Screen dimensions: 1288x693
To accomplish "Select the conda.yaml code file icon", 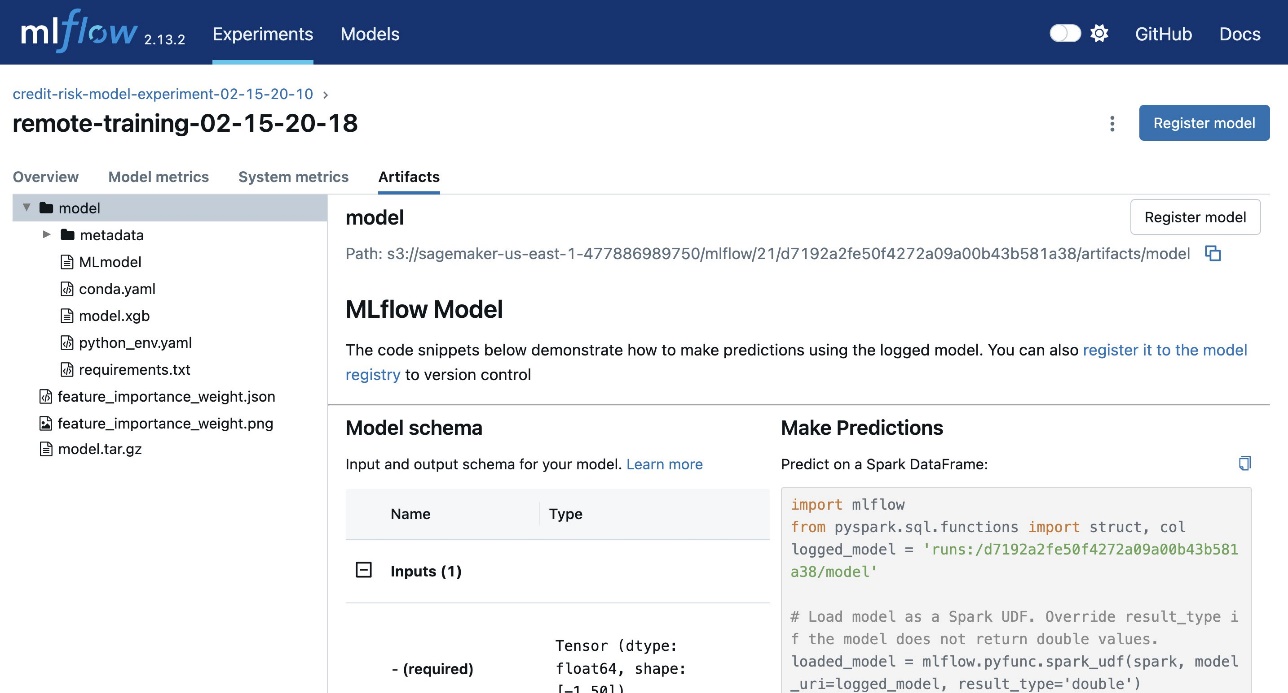I will click(x=67, y=289).
